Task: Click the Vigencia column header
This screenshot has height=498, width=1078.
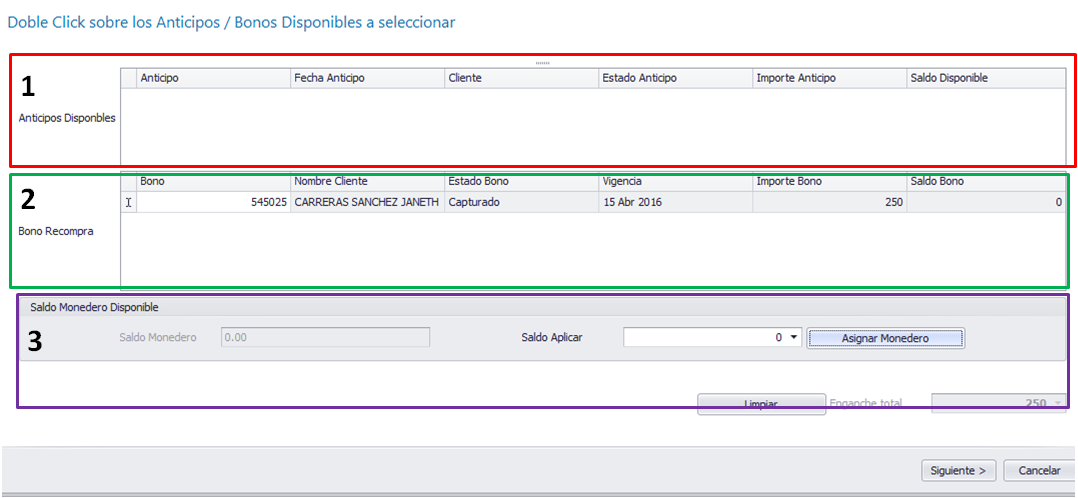Action: [x=675, y=182]
